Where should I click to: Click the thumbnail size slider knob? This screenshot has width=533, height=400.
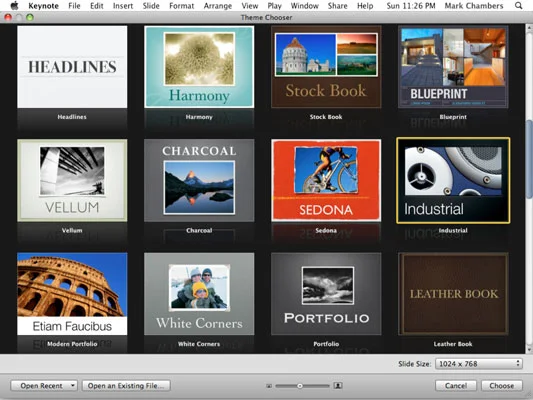300,386
